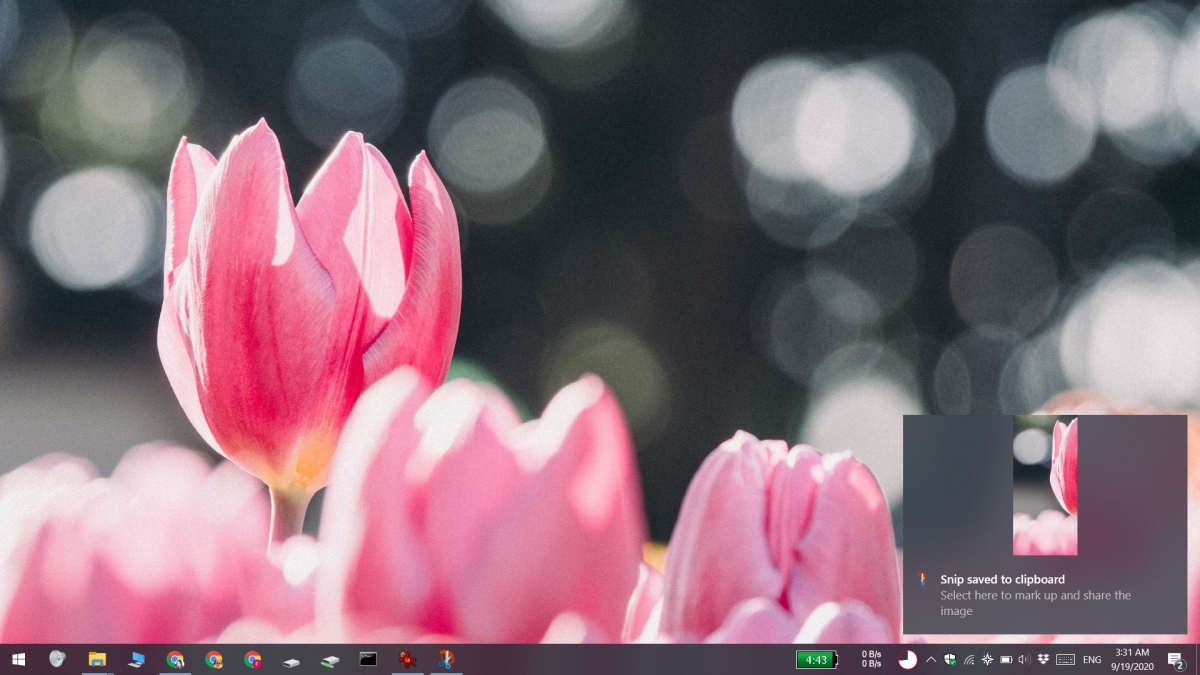This screenshot has width=1200, height=675.
Task: Open the red app icon beside Command Prompt
Action: click(407, 659)
